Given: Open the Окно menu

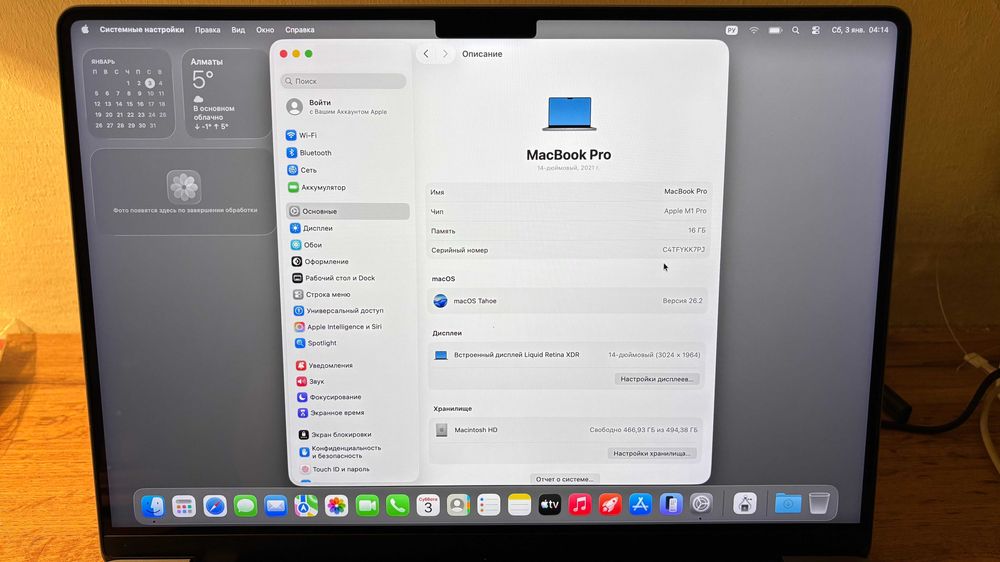Looking at the screenshot, I should [x=265, y=30].
